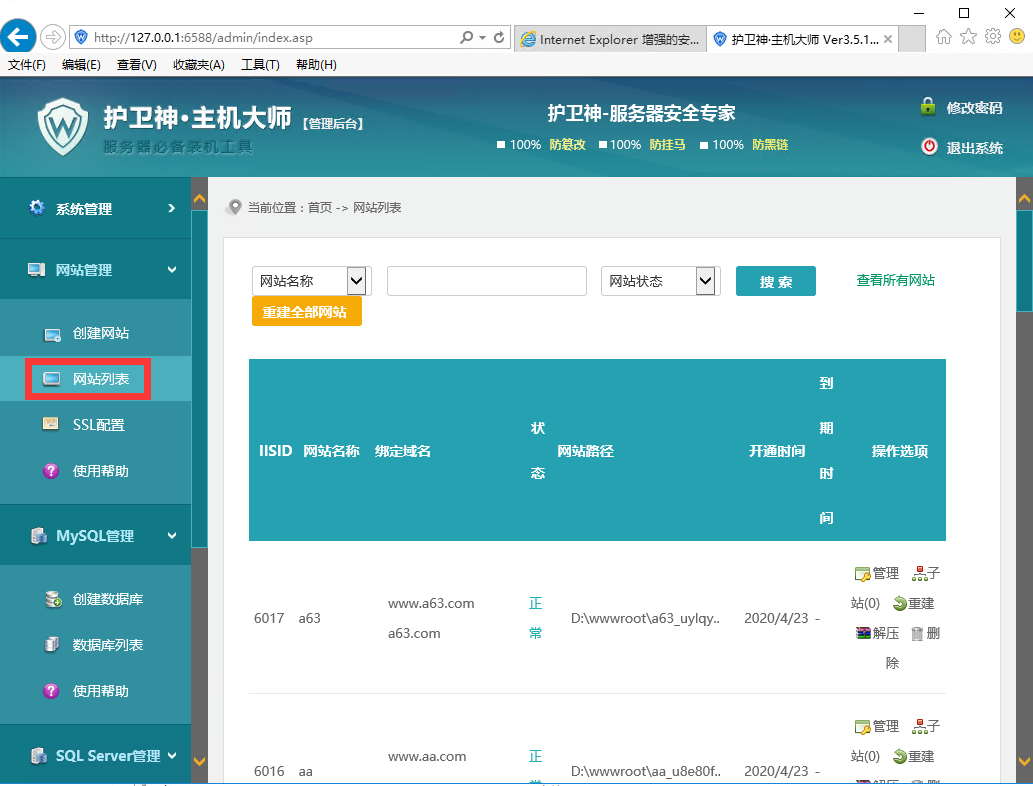Image resolution: width=1033 pixels, height=786 pixels.
Task: Click 重建 for site a63
Action: pos(913,603)
